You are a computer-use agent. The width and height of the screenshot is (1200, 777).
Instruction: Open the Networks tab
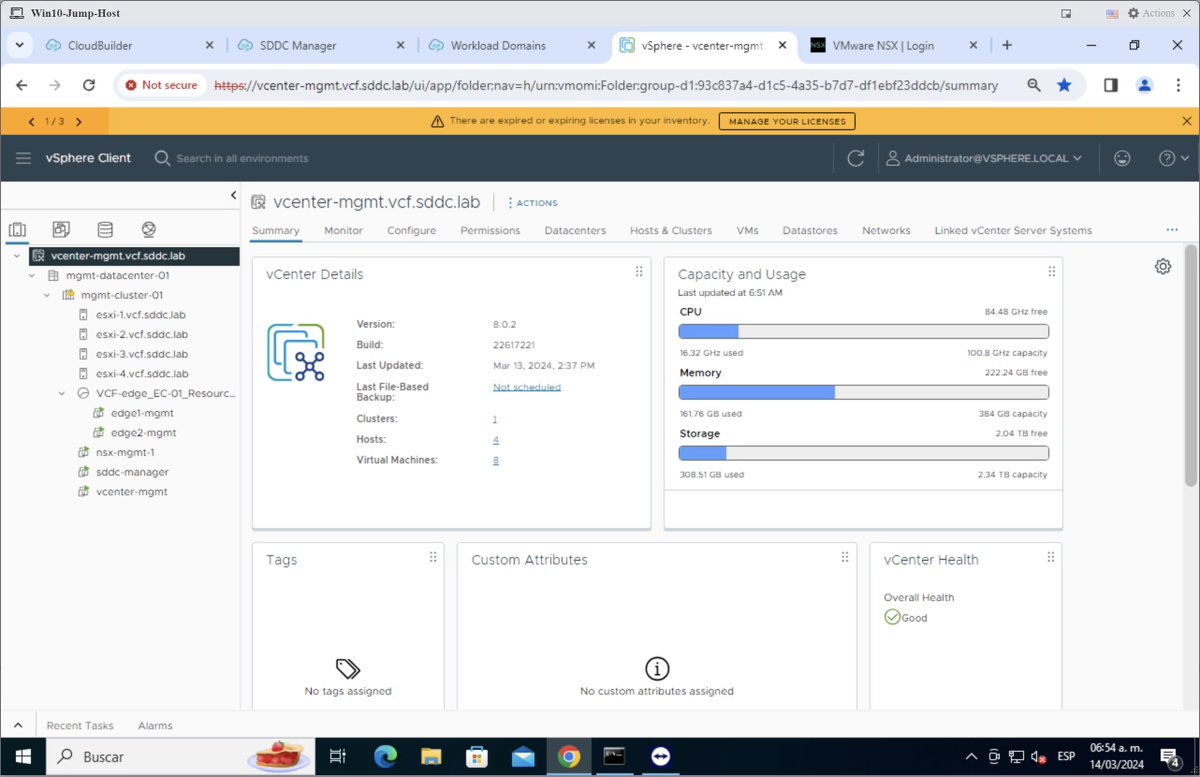pyautogui.click(x=886, y=230)
